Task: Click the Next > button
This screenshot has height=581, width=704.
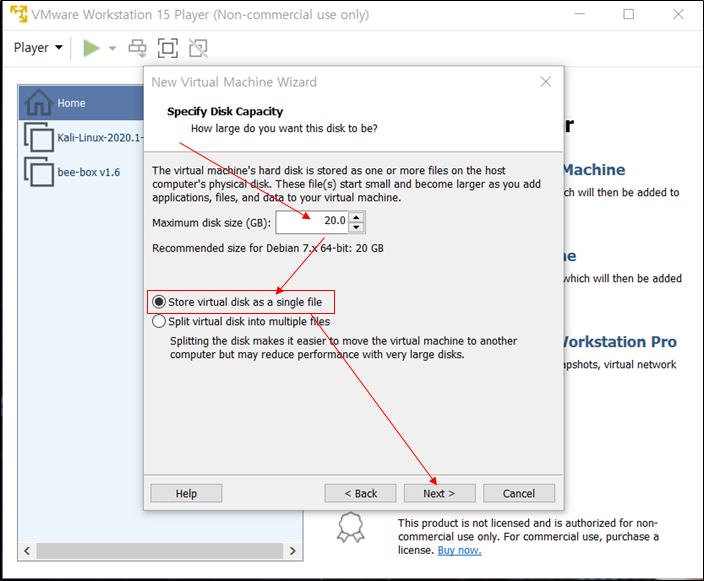Action: pos(440,493)
